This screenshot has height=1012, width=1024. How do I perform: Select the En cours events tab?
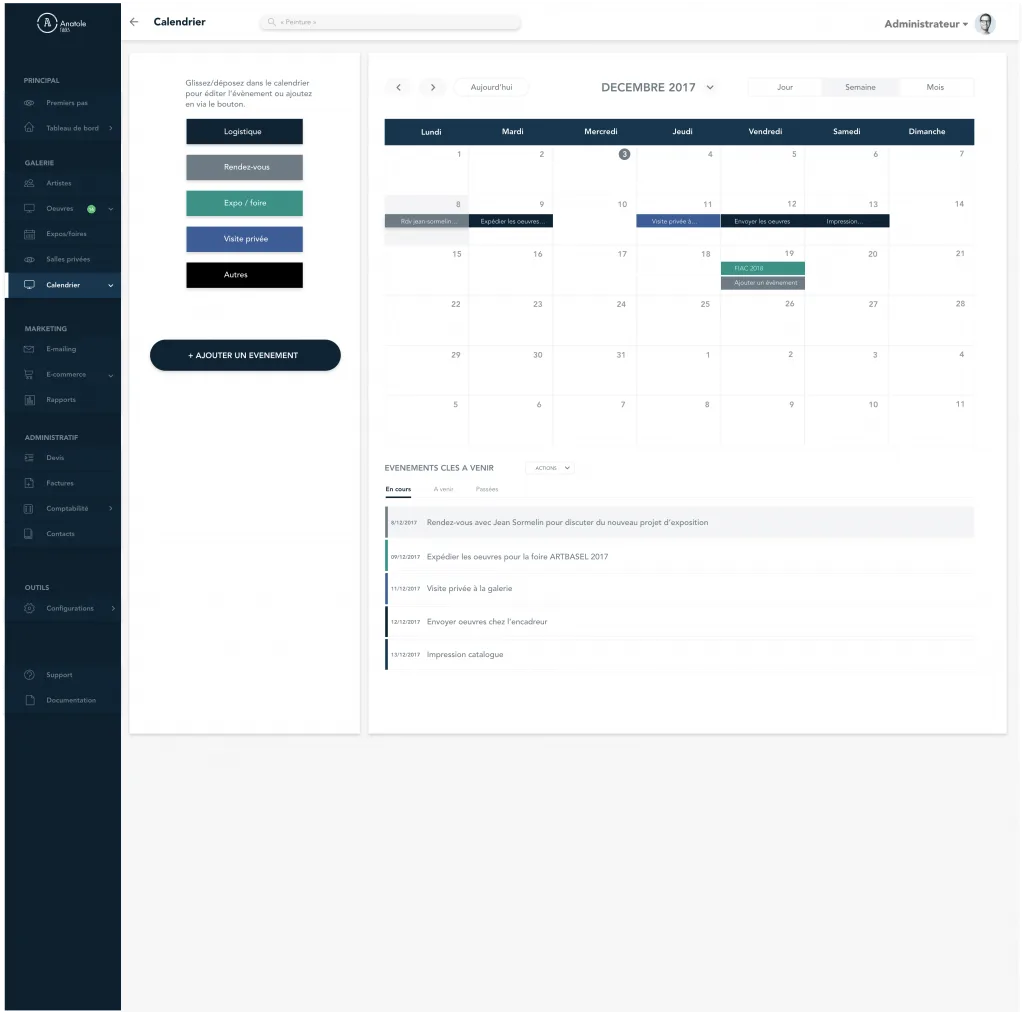398,490
